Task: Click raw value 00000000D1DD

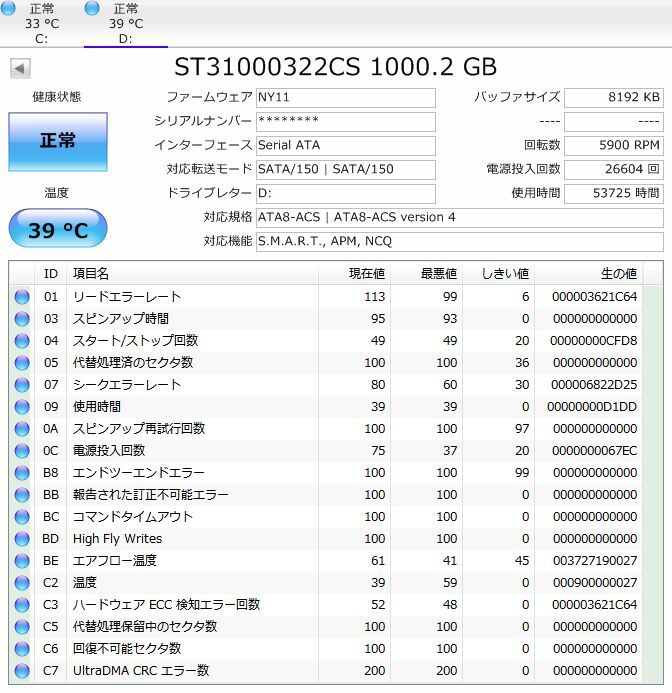Action: tap(592, 407)
